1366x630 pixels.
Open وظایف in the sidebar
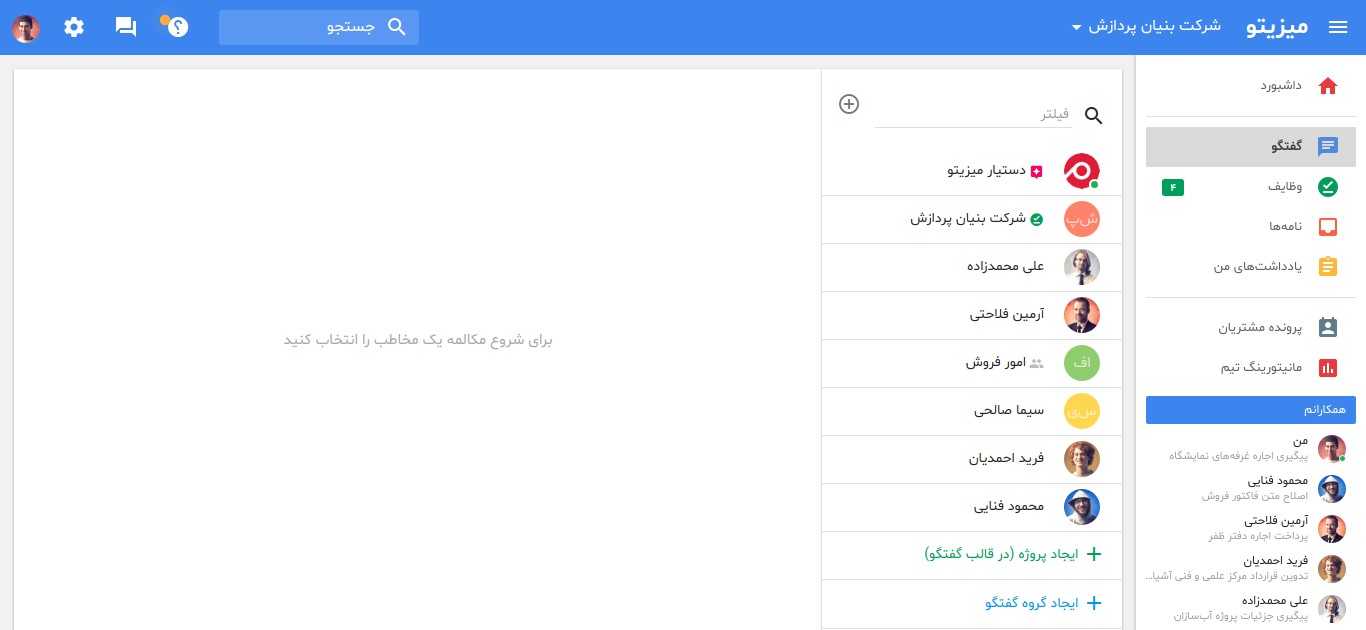[x=1251, y=187]
